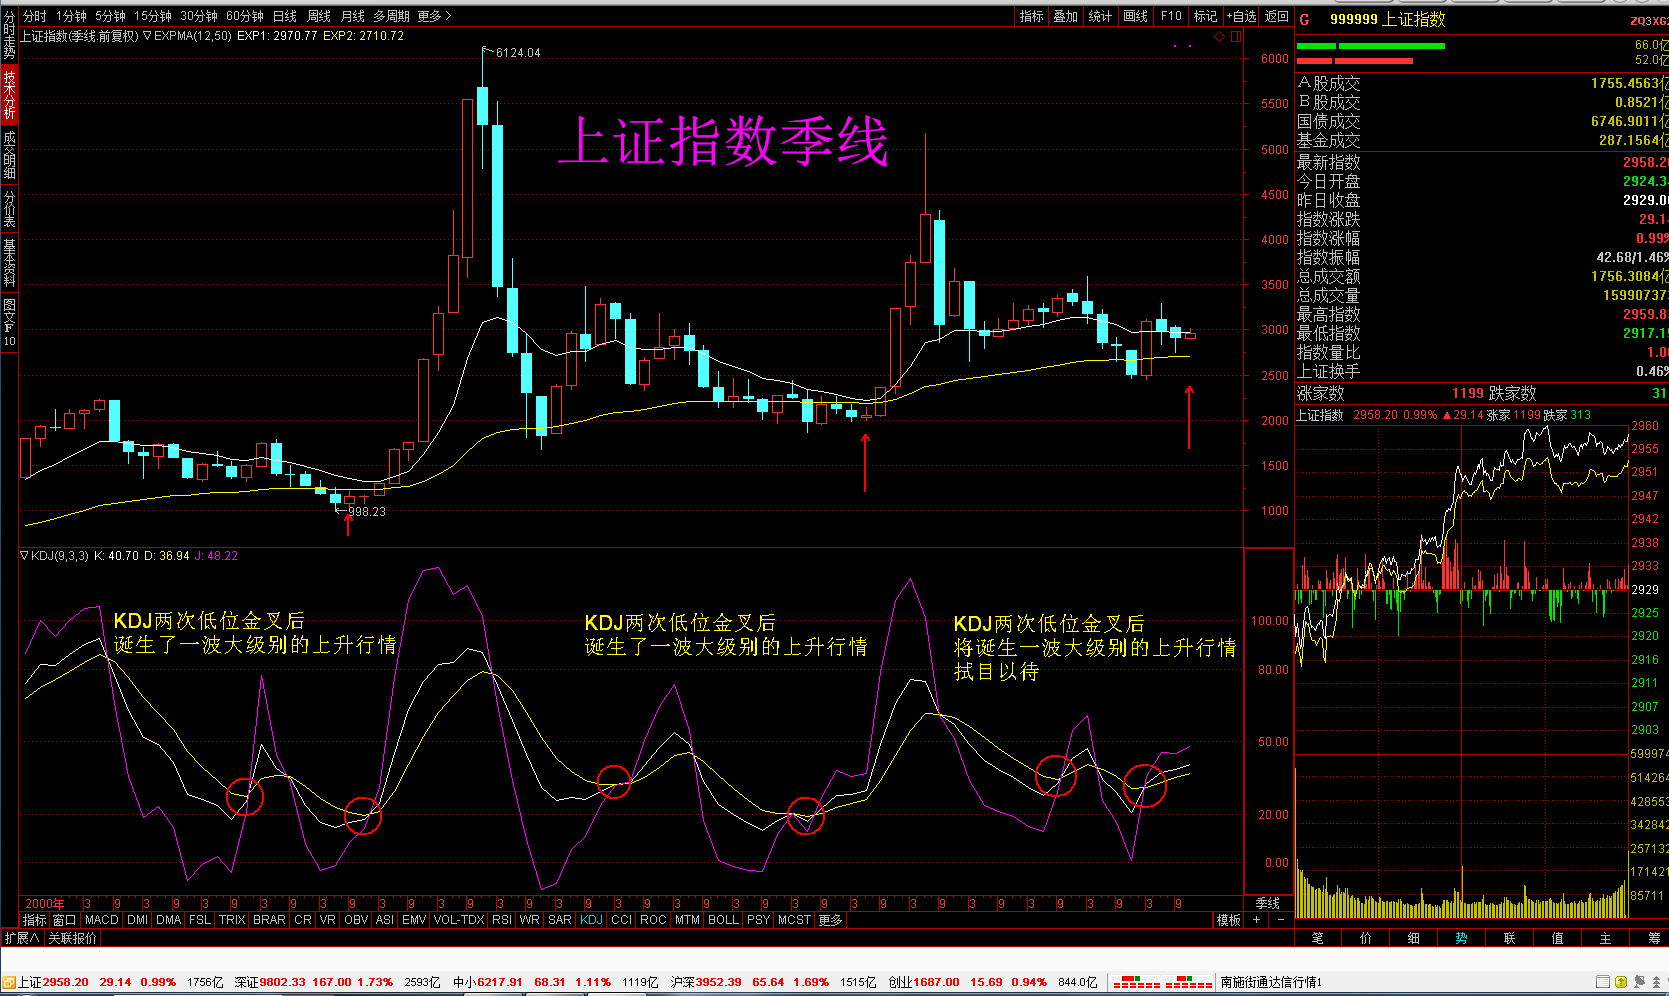The height and width of the screenshot is (996, 1669).
Task: Click the 返回 back button
Action: 1277,16
